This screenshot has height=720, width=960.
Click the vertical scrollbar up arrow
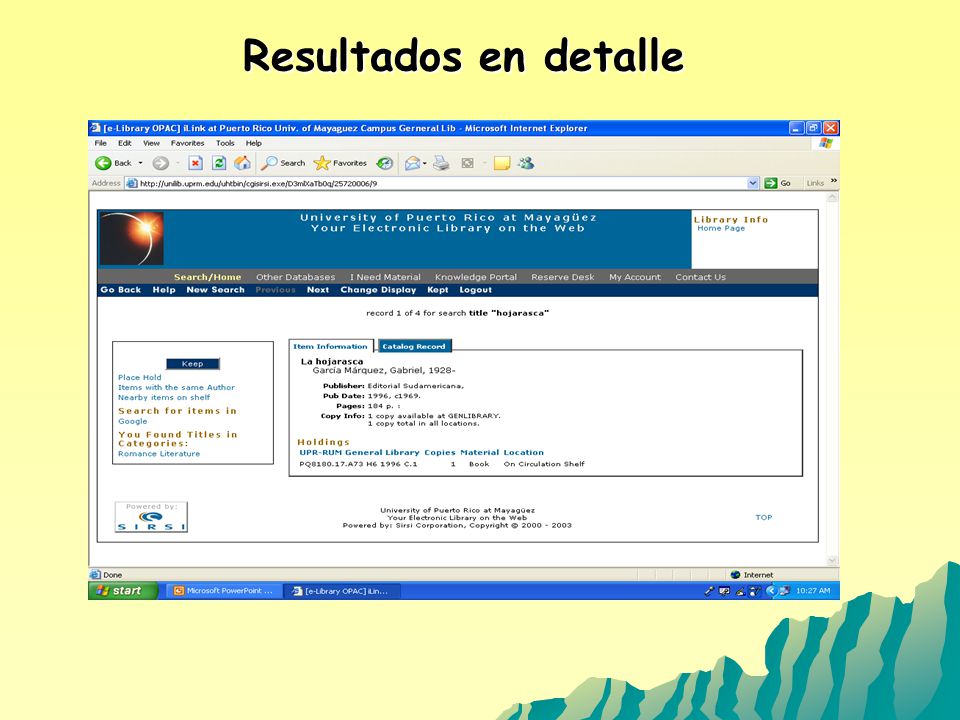click(x=831, y=197)
